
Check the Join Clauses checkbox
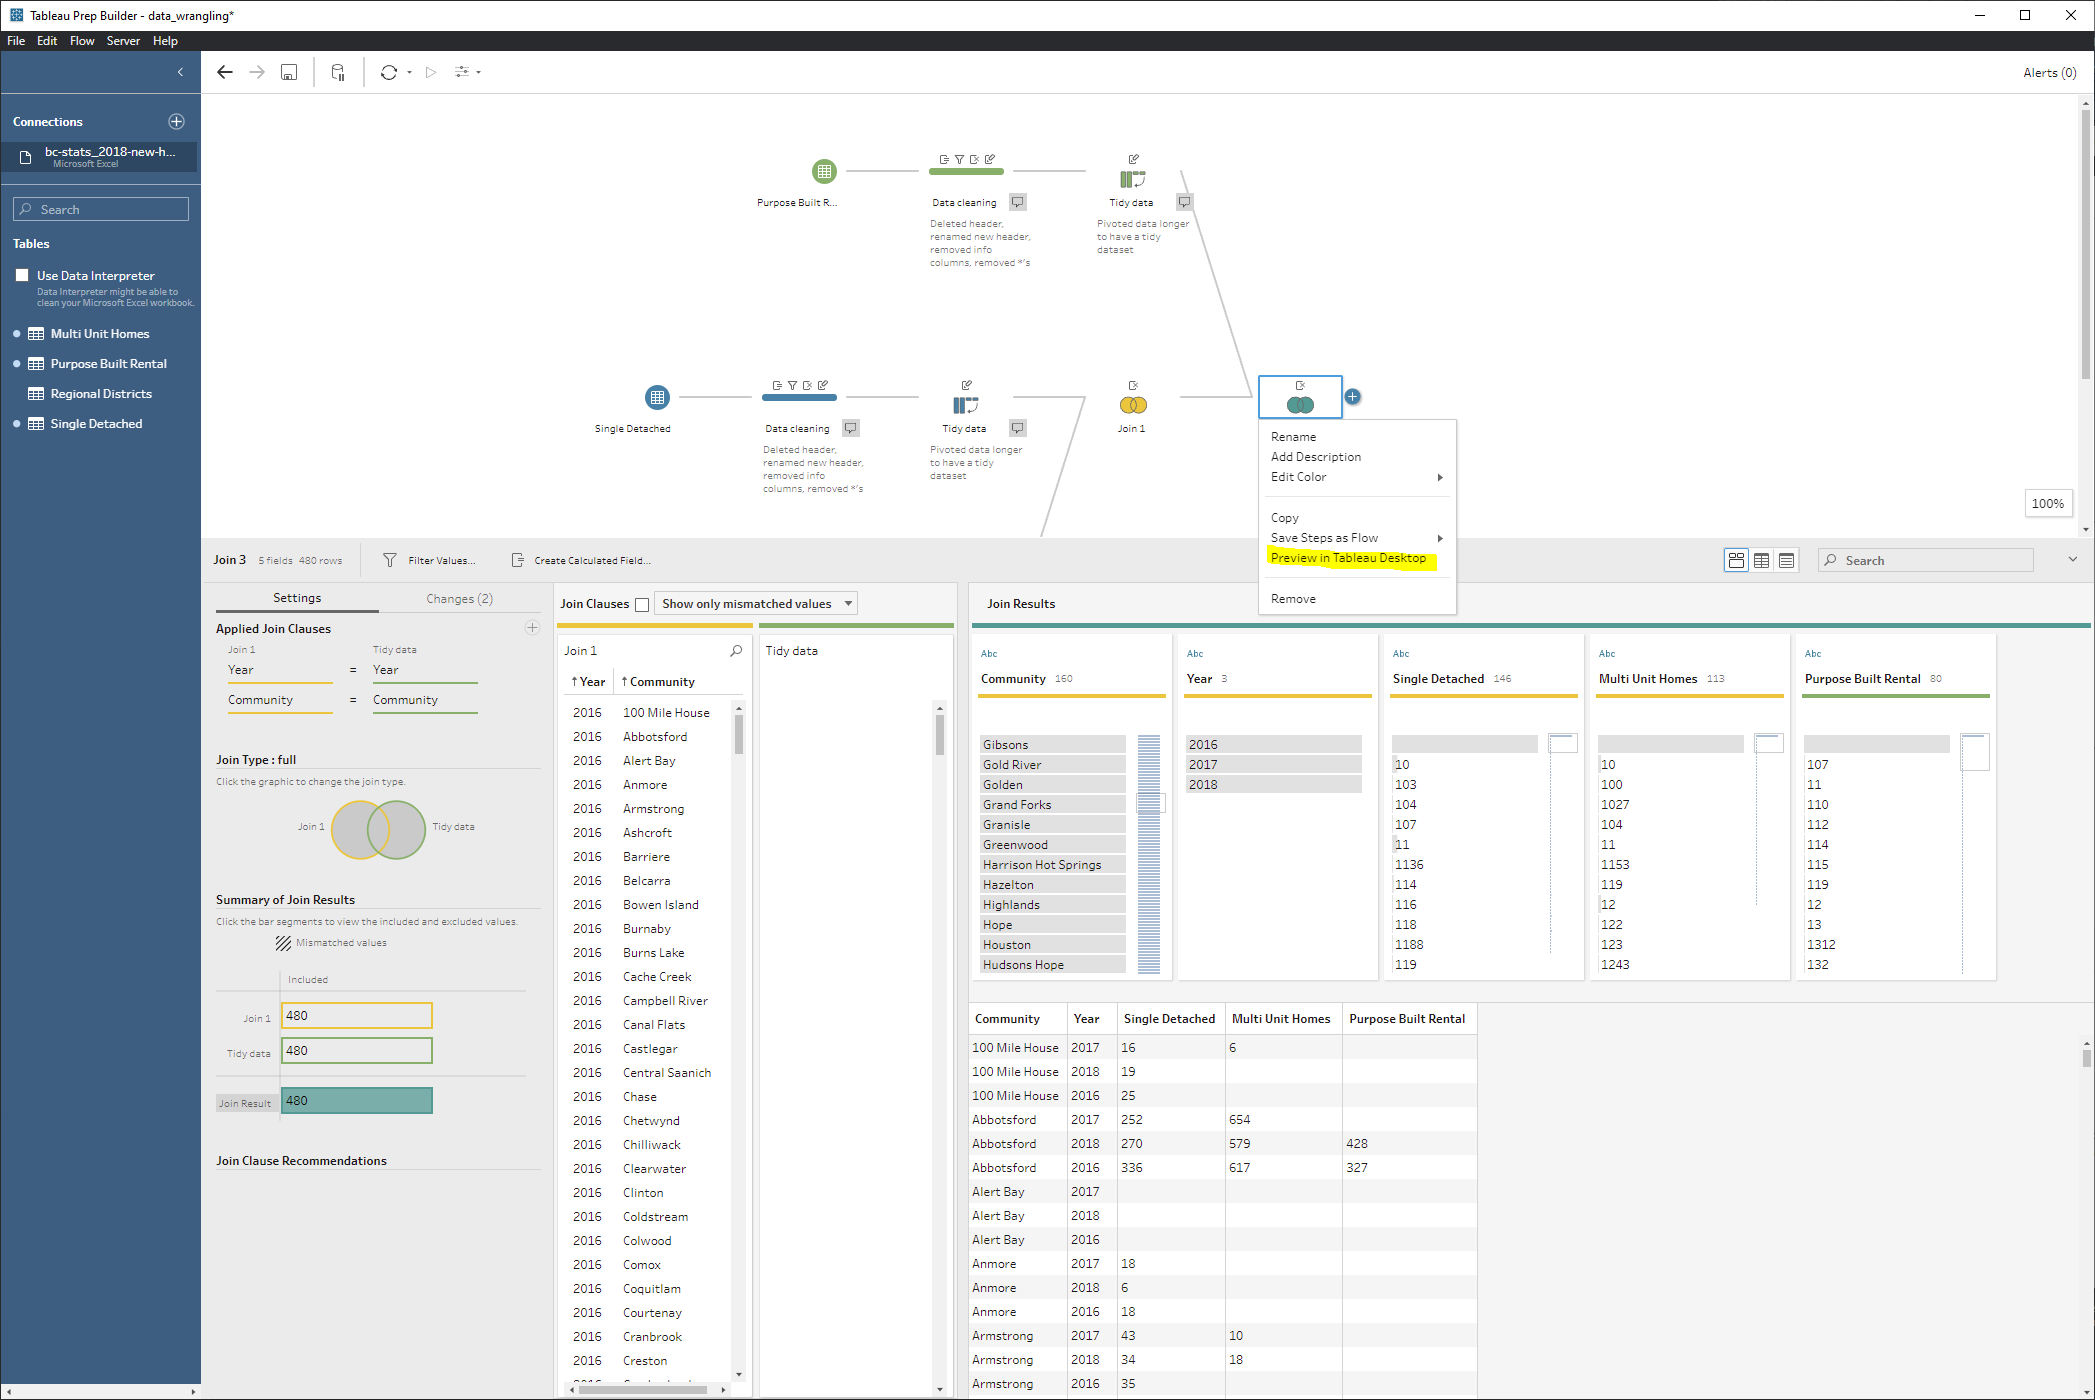(x=642, y=605)
